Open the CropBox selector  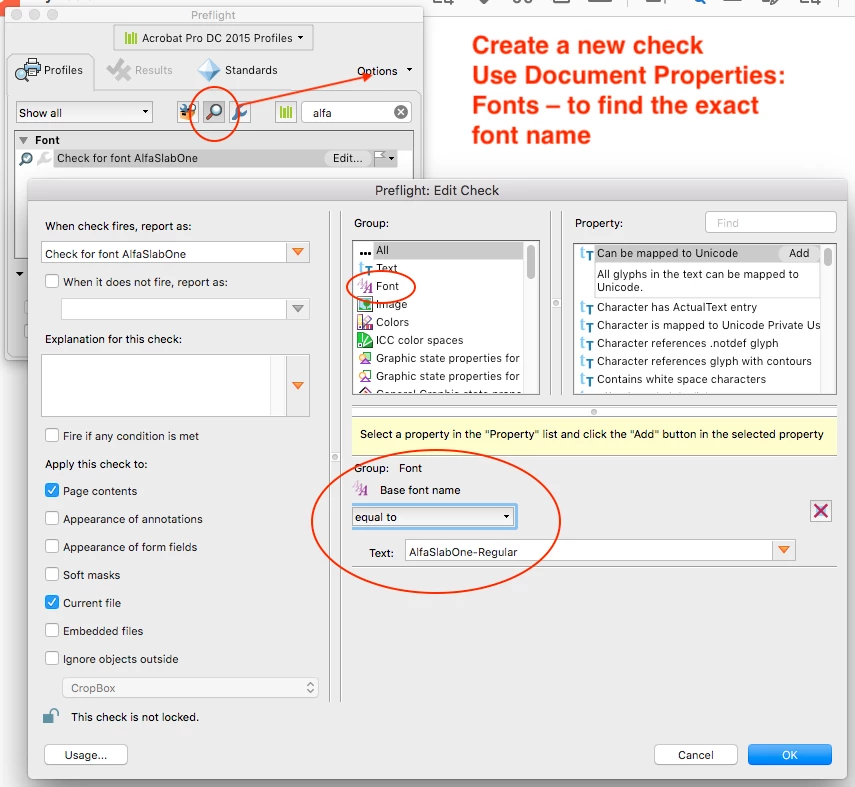point(190,688)
